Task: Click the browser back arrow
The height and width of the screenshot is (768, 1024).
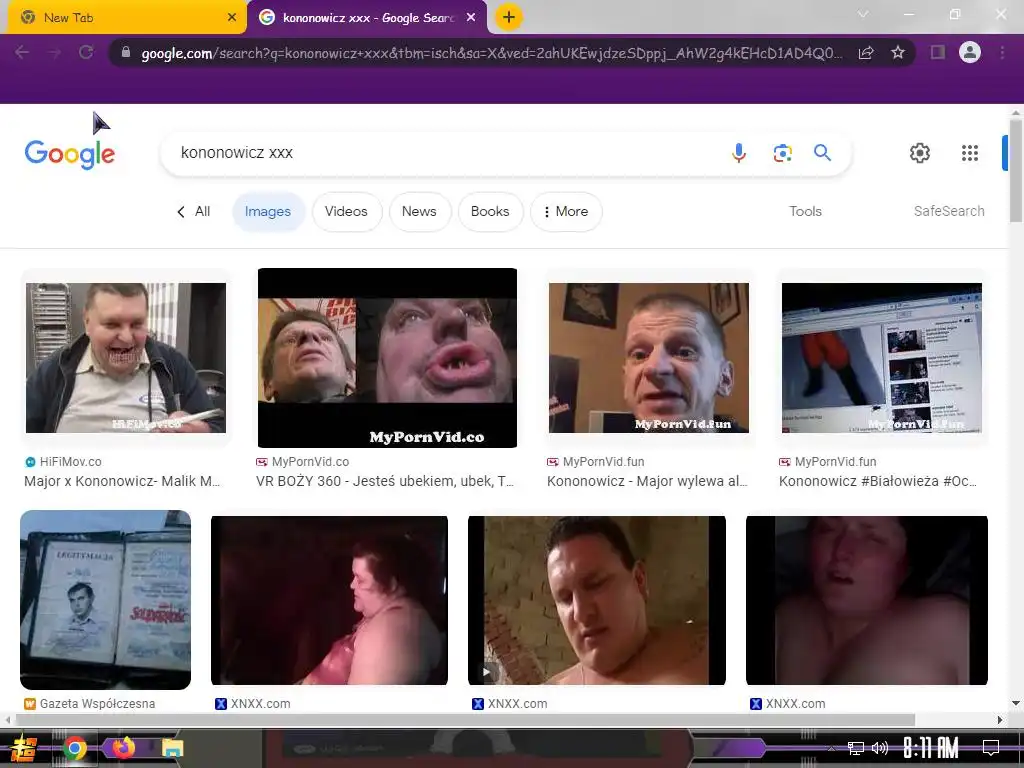Action: (22, 52)
